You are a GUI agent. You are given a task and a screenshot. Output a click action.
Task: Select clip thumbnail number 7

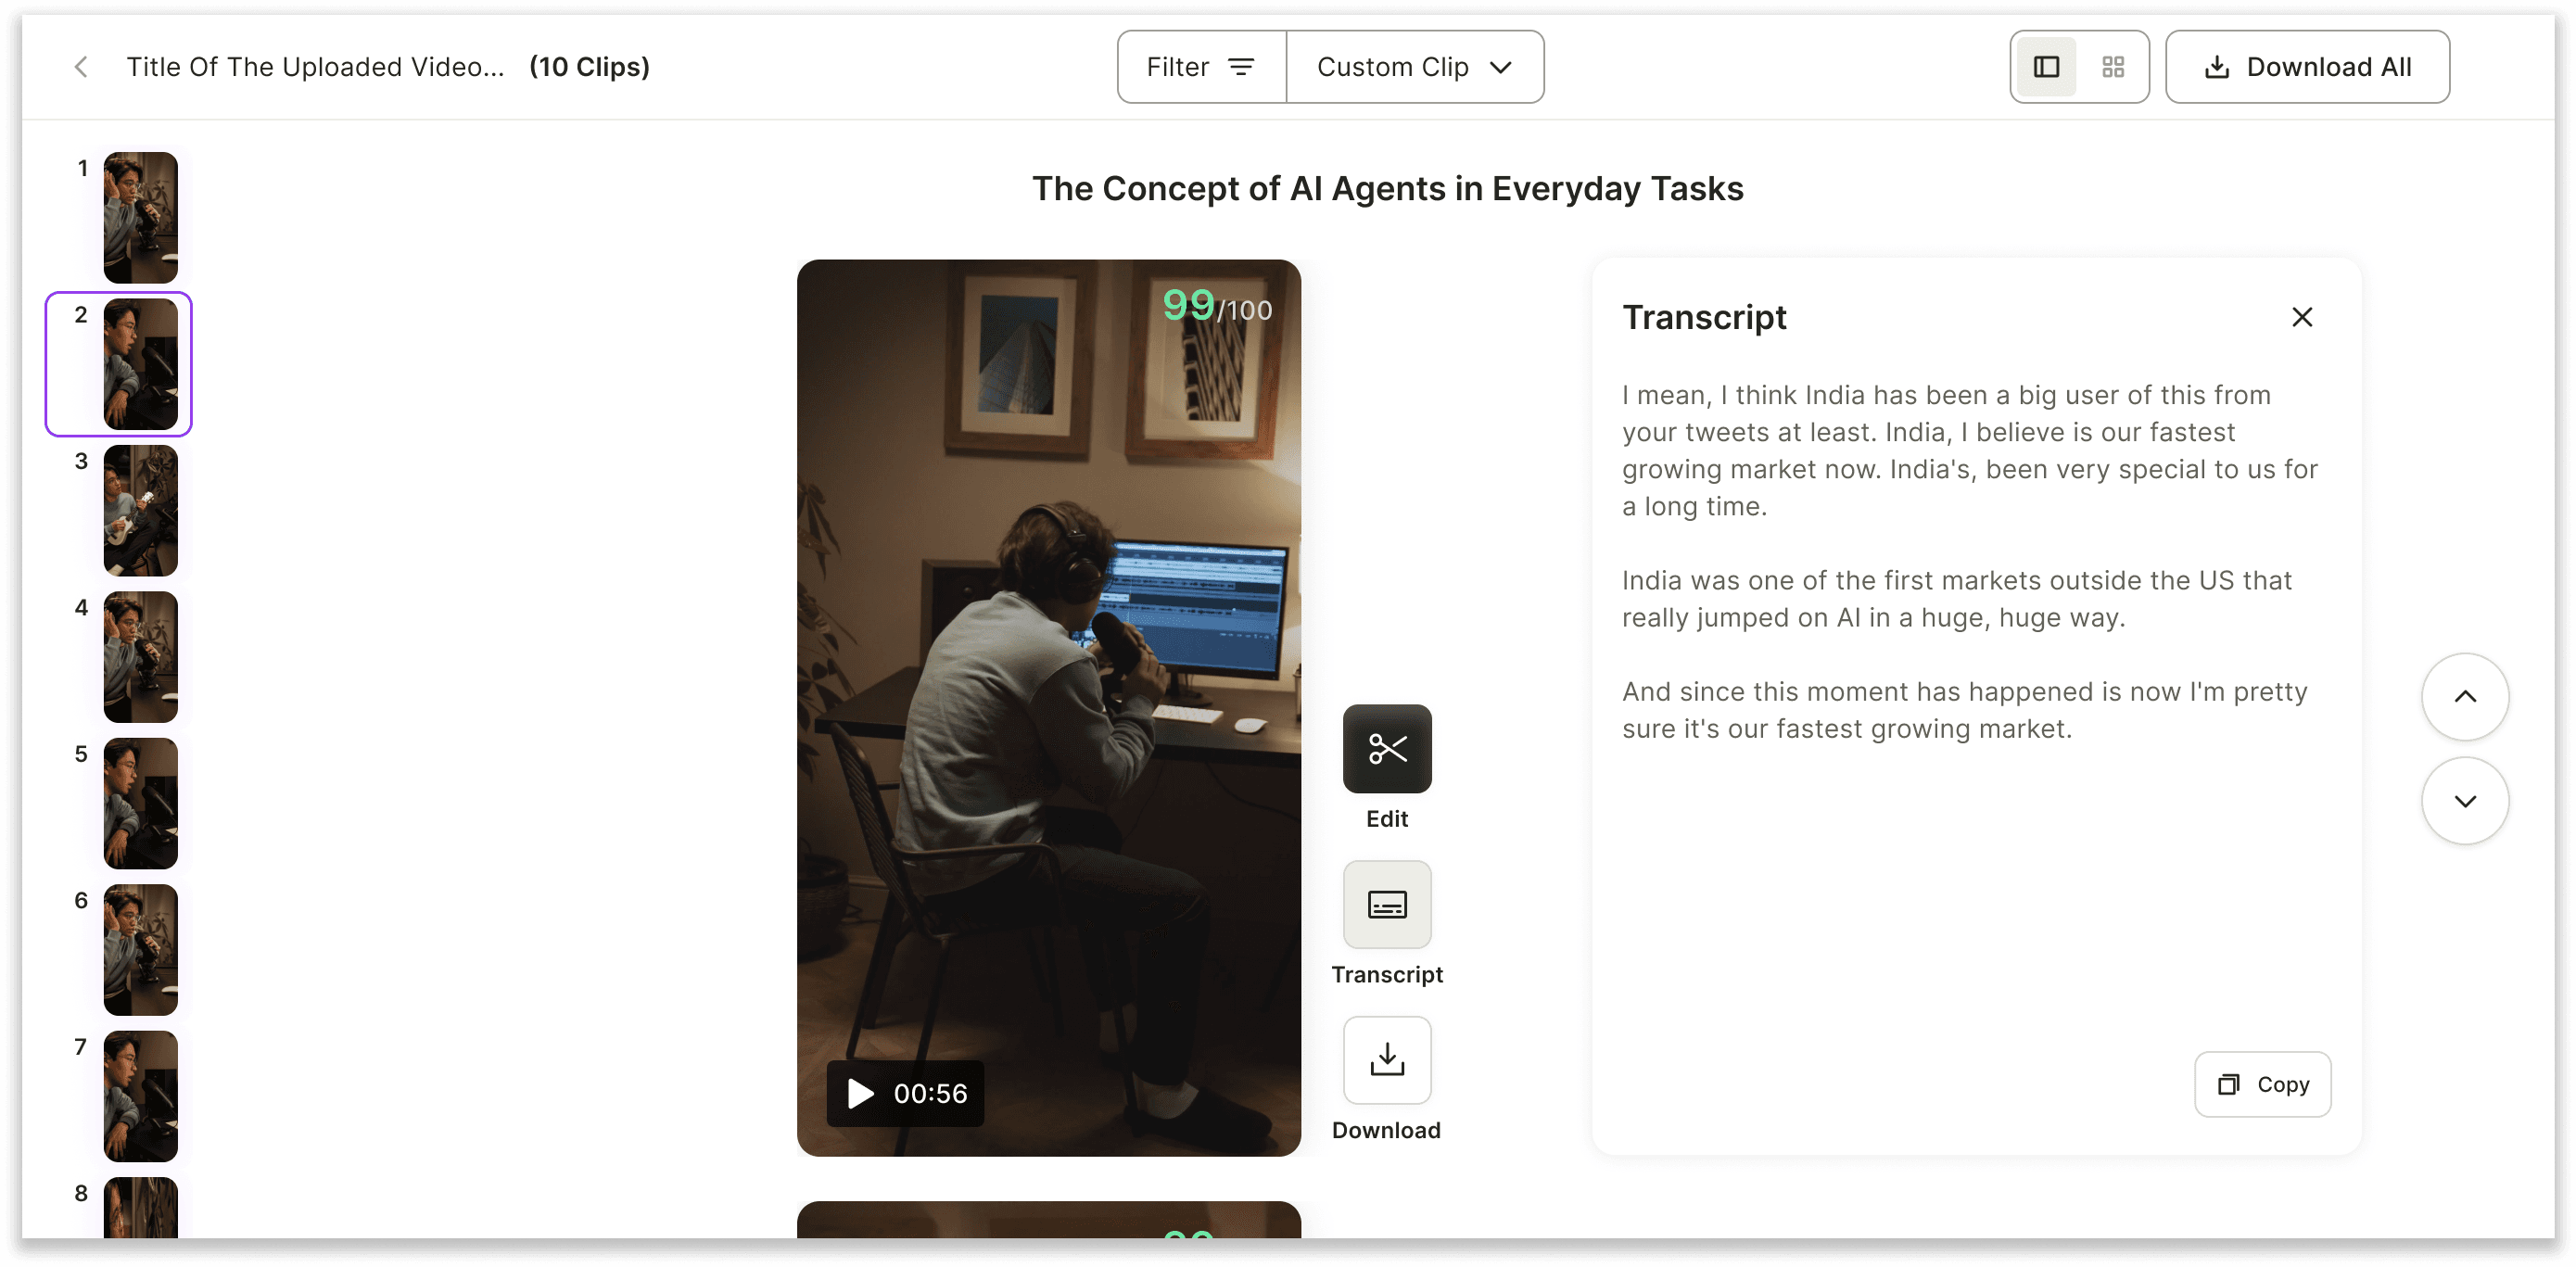coord(141,1097)
